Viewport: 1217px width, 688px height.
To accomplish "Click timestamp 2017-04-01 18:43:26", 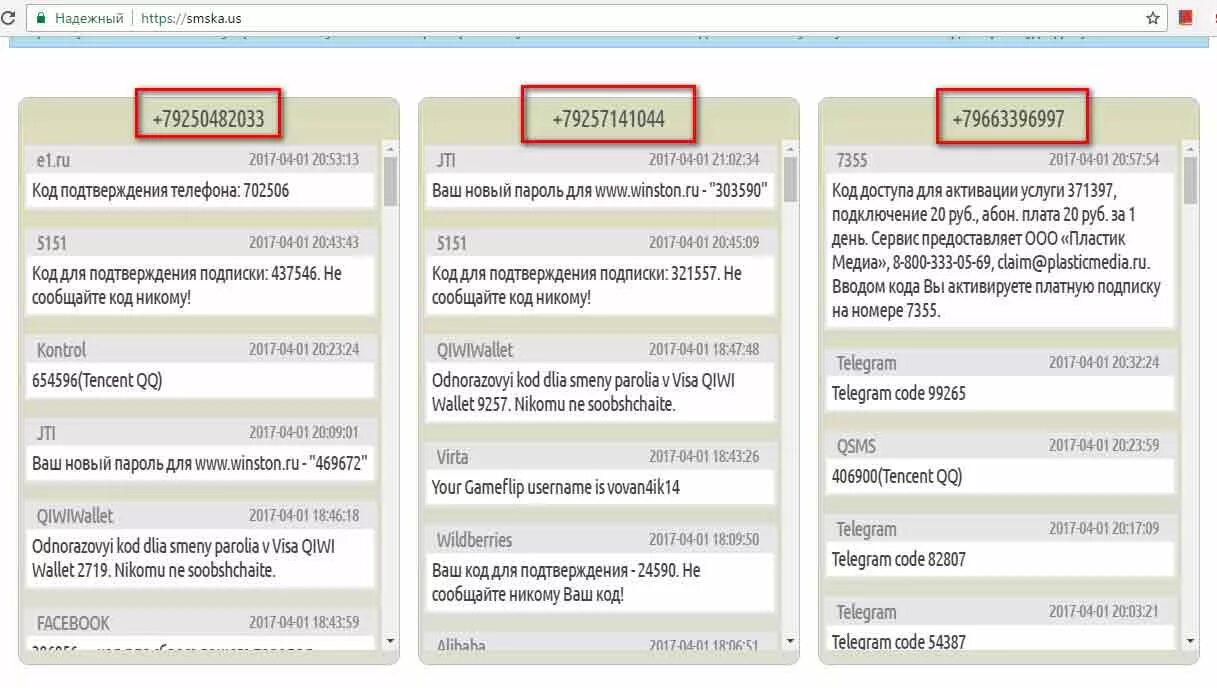I will tap(704, 456).
